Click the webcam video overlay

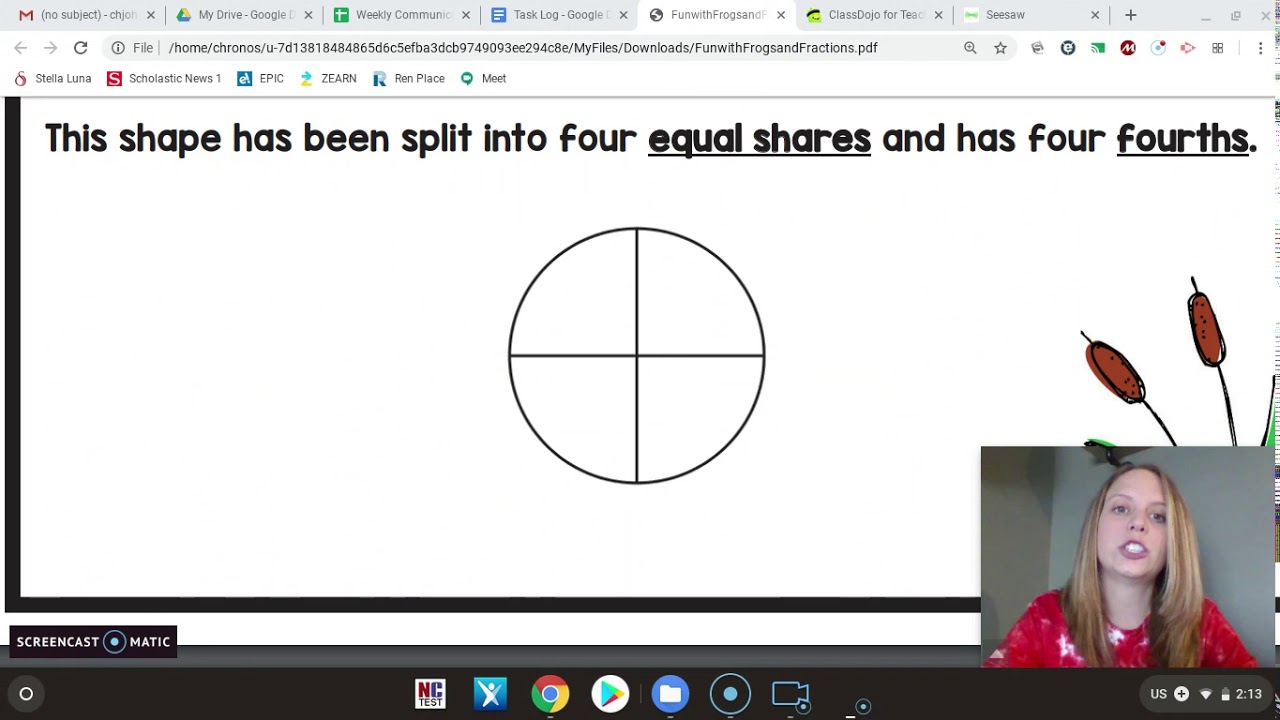click(x=1130, y=557)
